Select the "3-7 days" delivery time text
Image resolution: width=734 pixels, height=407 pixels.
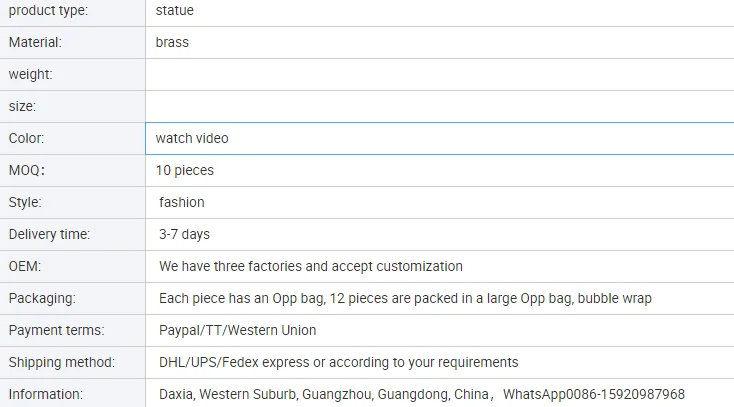[x=185, y=235]
